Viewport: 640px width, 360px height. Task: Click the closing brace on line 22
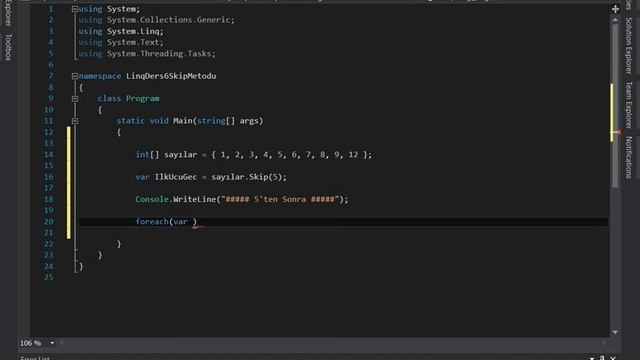click(119, 244)
